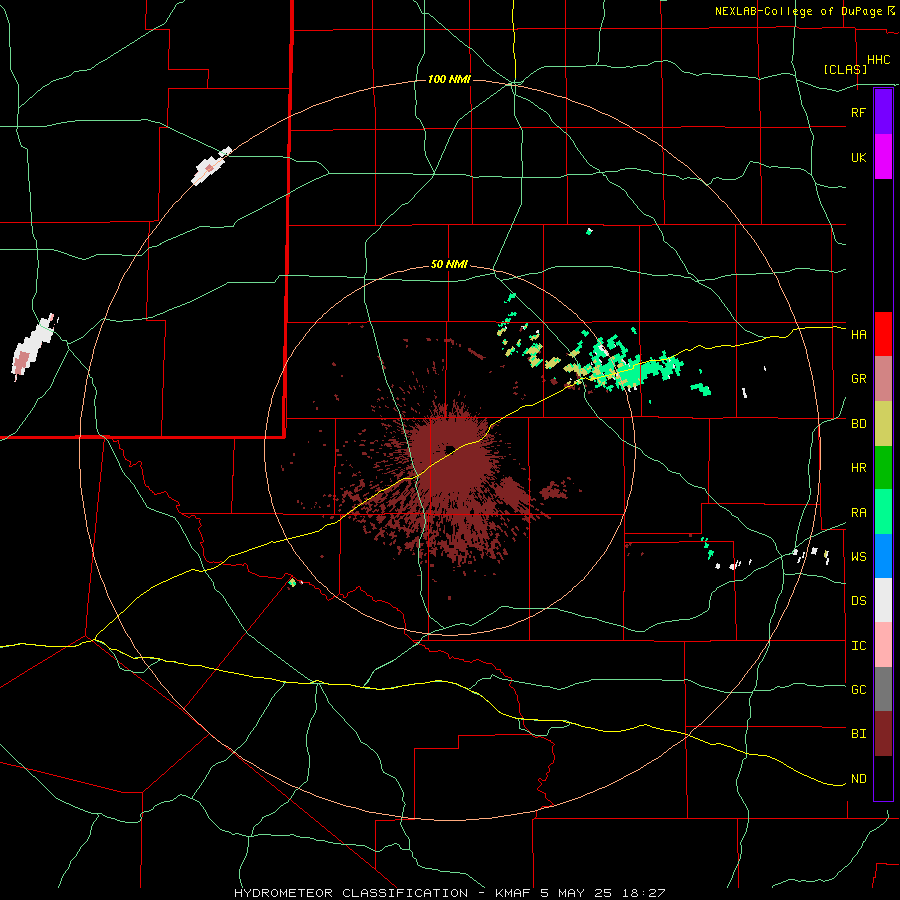The width and height of the screenshot is (900, 900).
Task: Click the Hydrometeor Classification KMAF title text
Action: pos(449,893)
